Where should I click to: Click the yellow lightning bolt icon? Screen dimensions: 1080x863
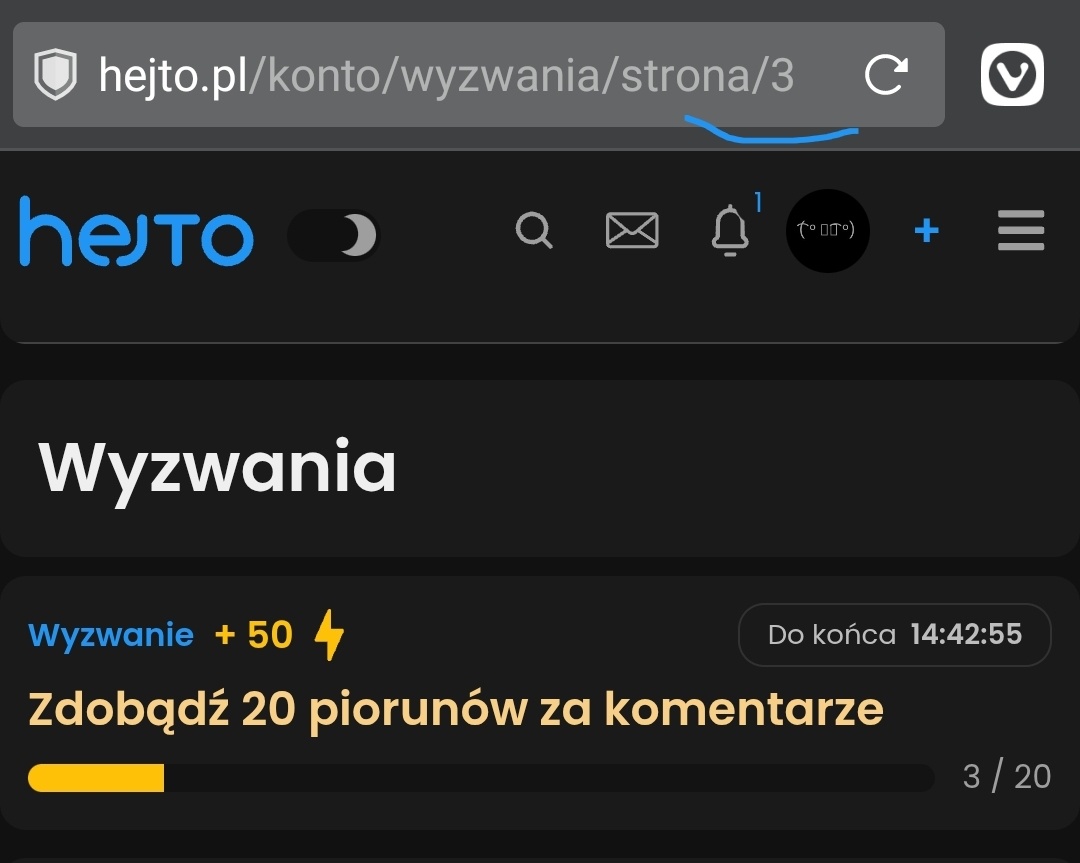click(329, 635)
